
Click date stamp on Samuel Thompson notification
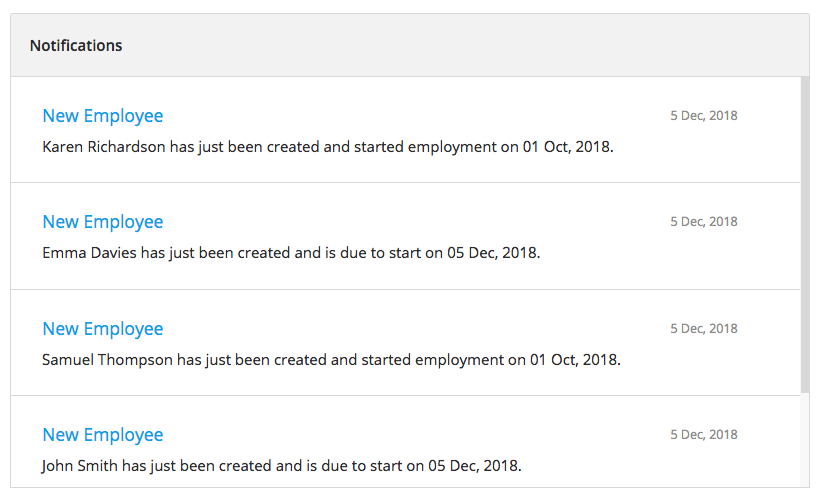tap(704, 329)
